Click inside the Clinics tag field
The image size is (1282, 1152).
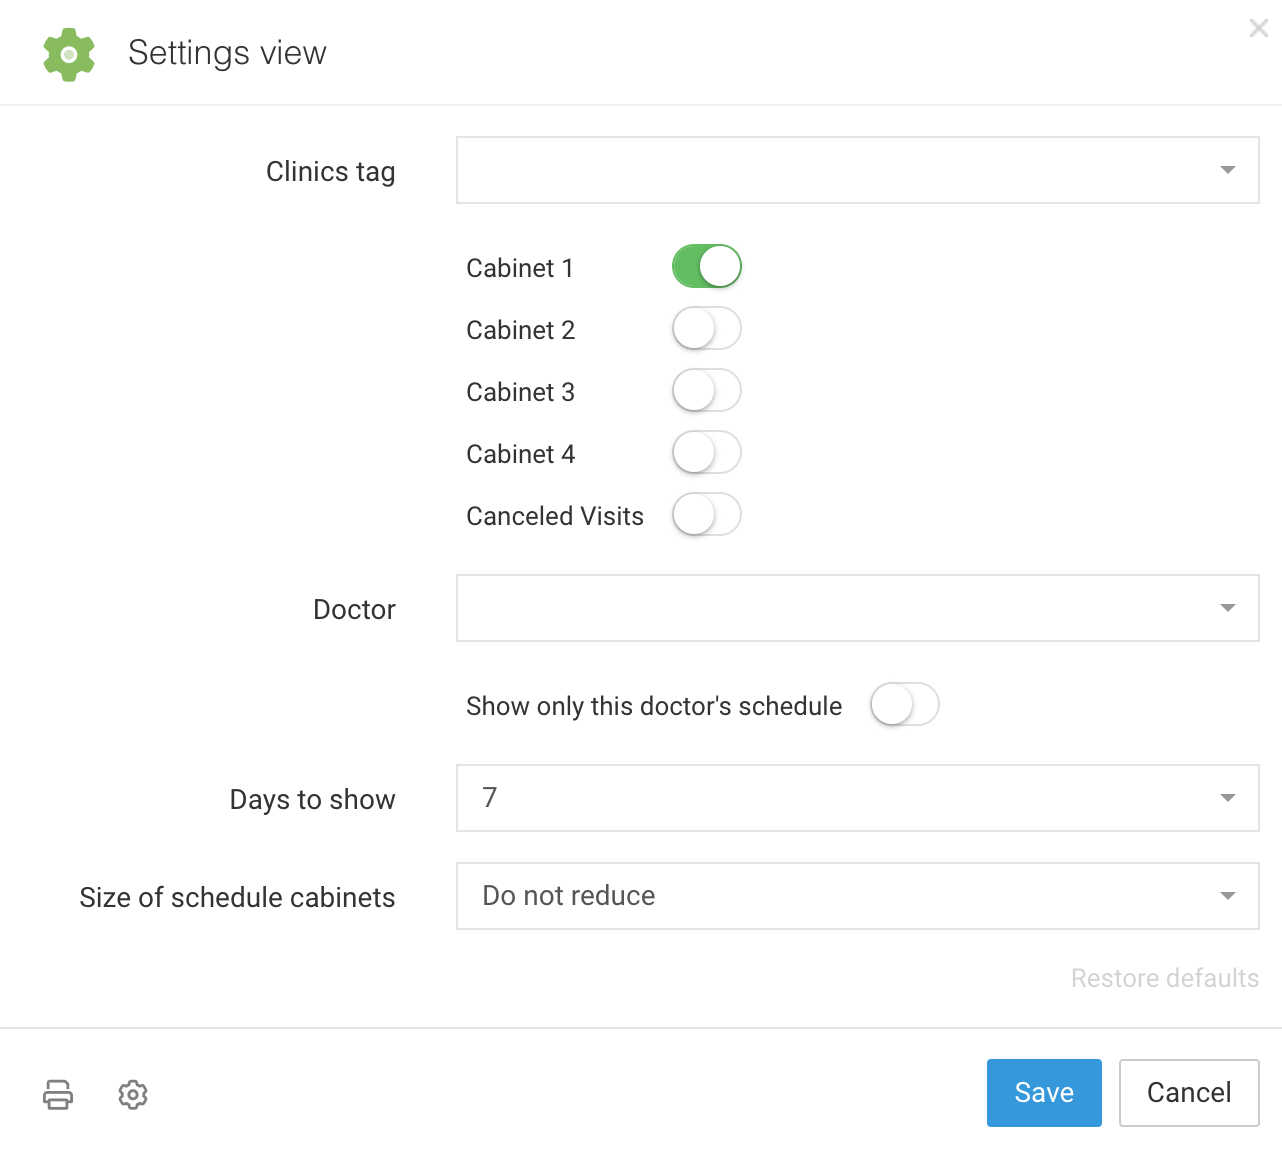[x=858, y=170]
